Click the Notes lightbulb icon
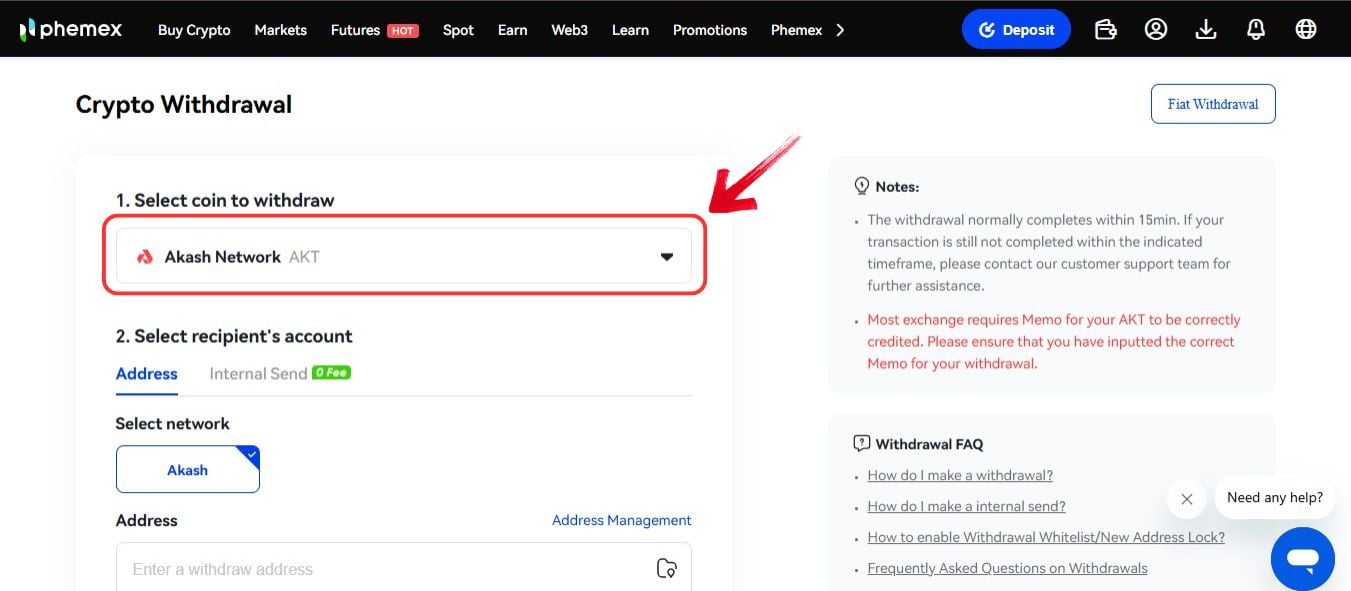This screenshot has width=1351, height=591. 862,186
